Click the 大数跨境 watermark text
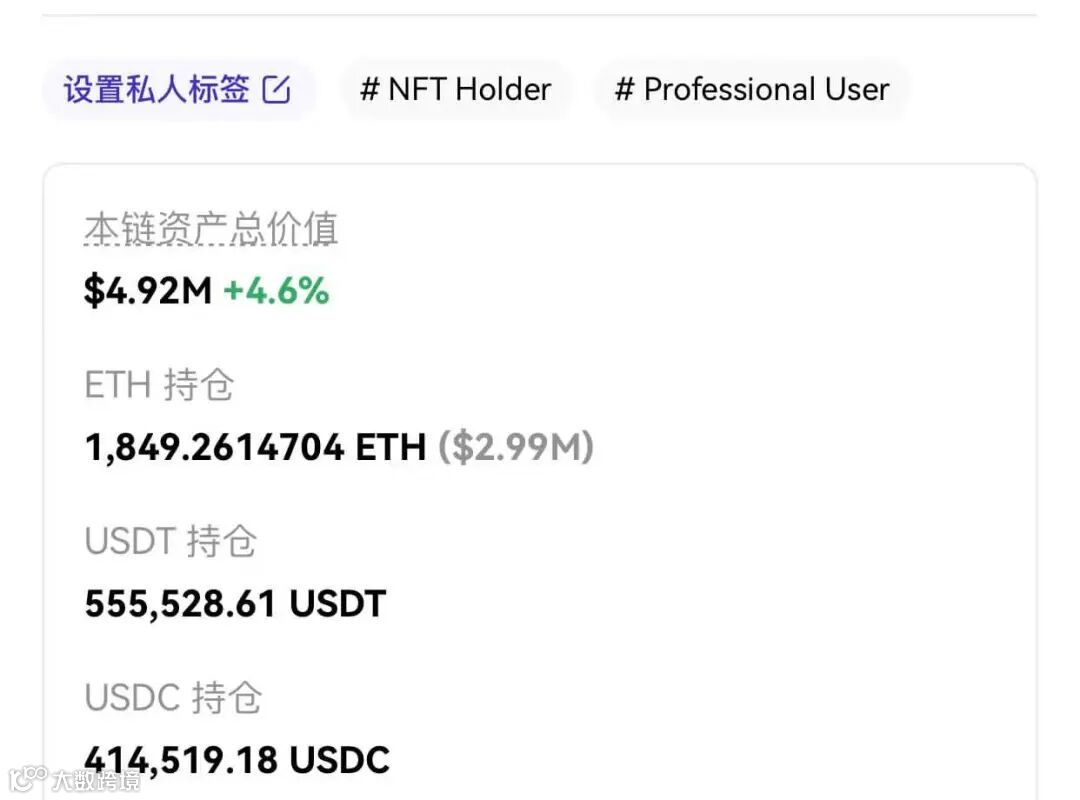 click(96, 781)
